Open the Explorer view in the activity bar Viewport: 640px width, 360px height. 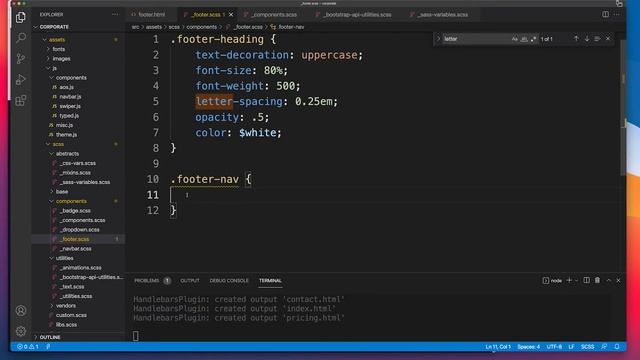tap(21, 17)
